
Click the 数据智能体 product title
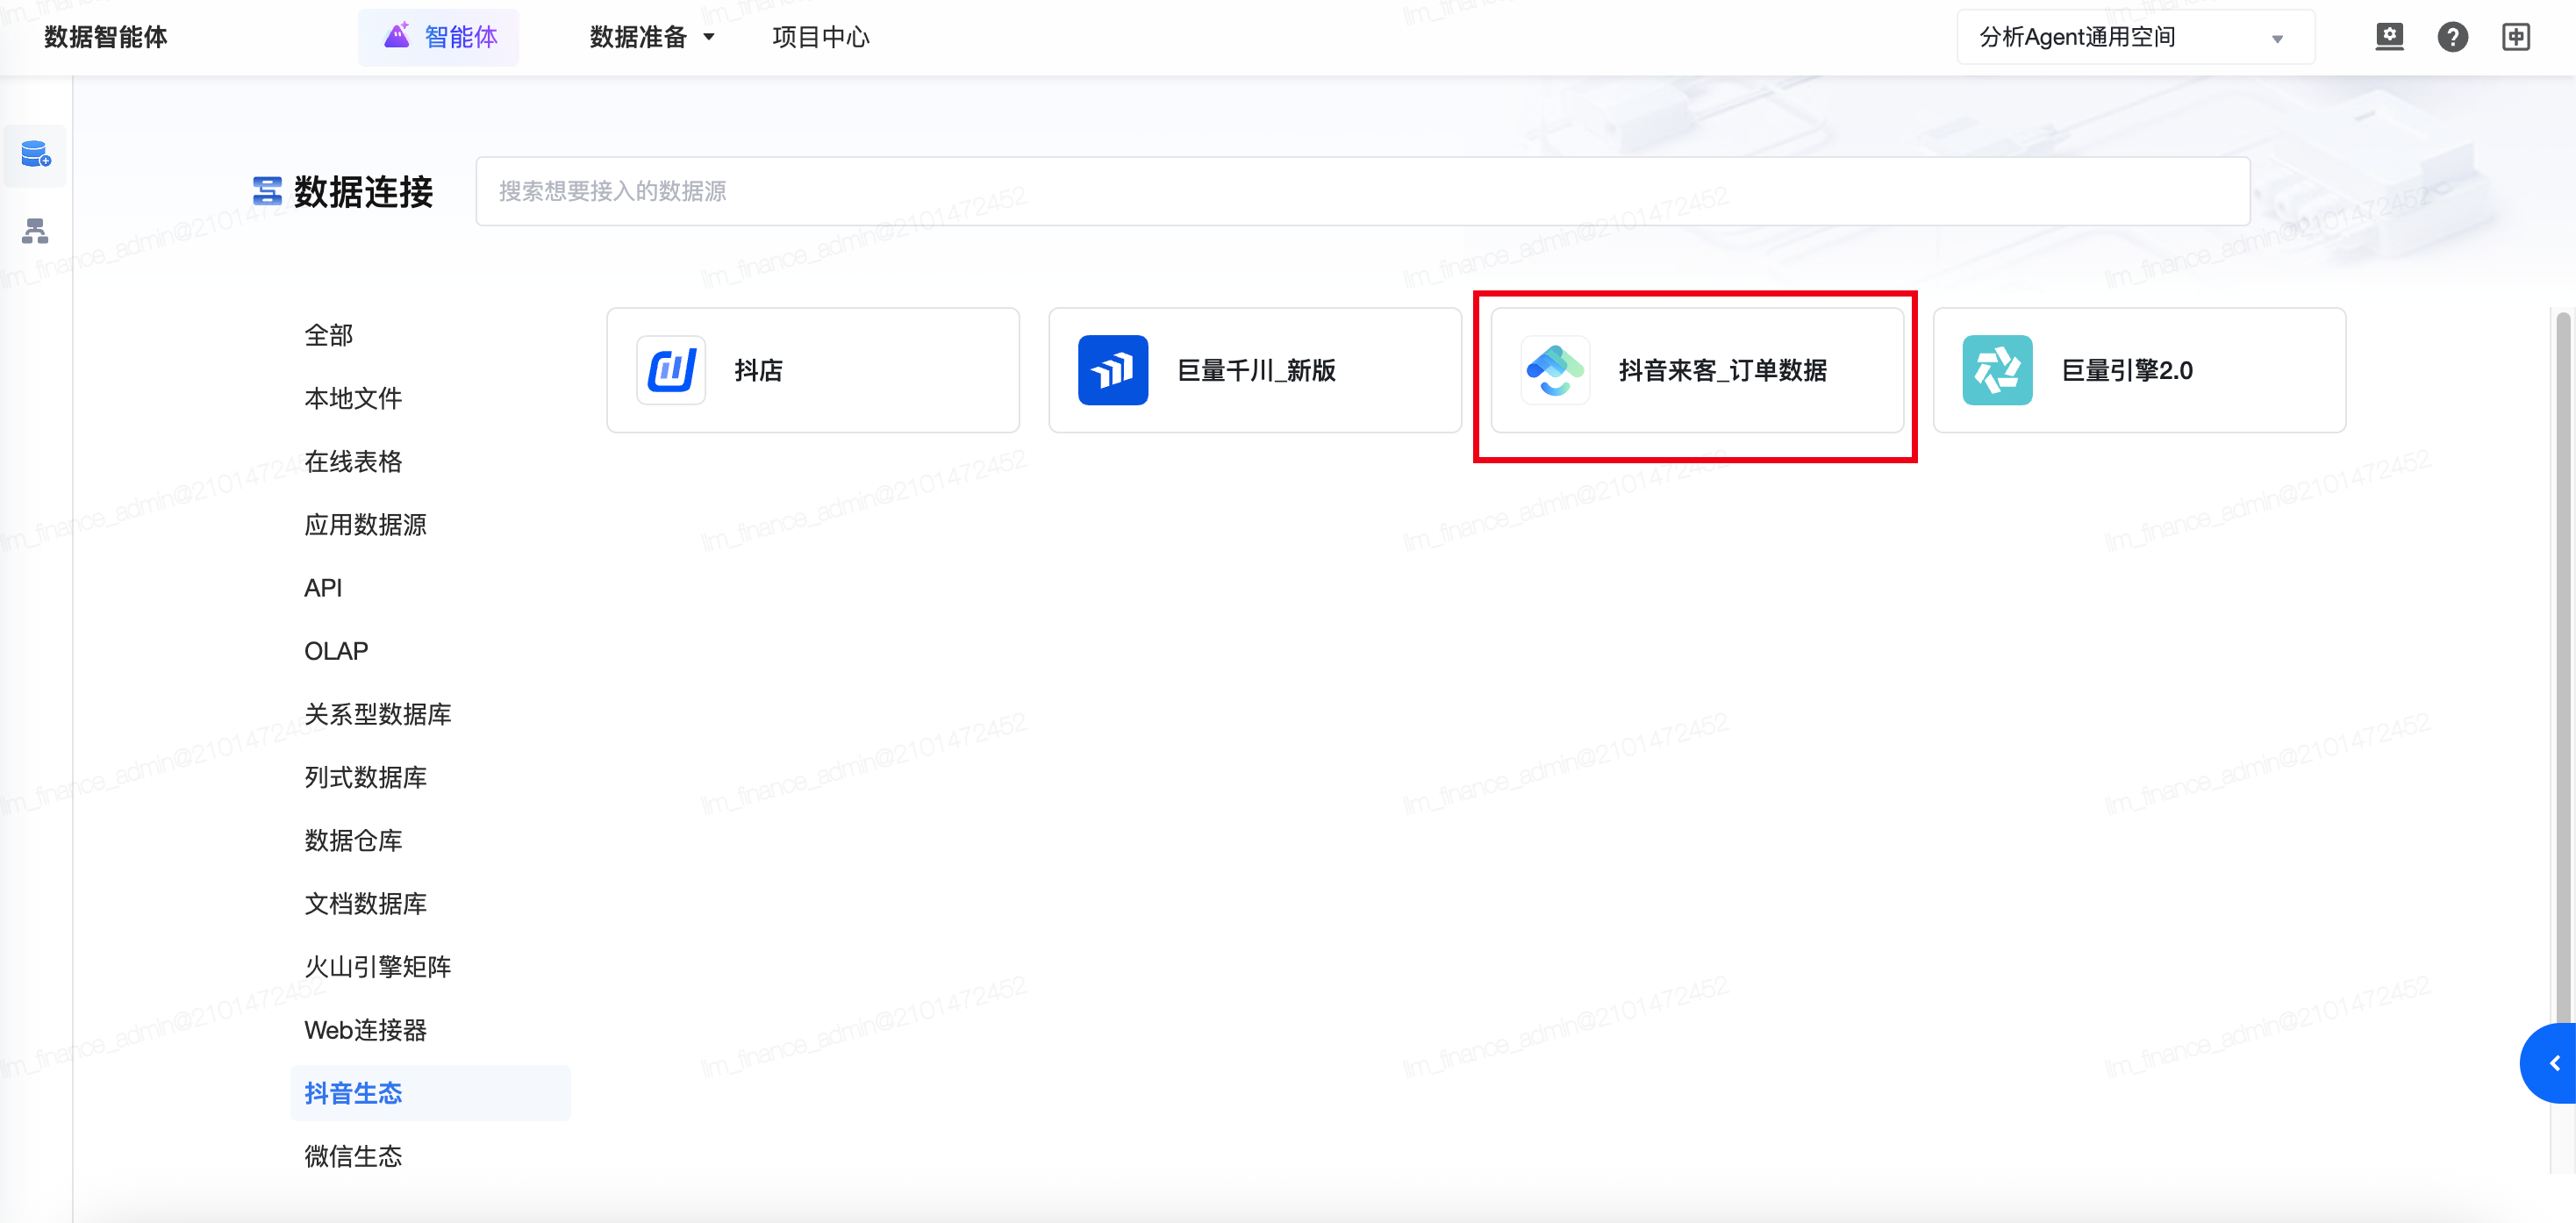click(x=106, y=37)
